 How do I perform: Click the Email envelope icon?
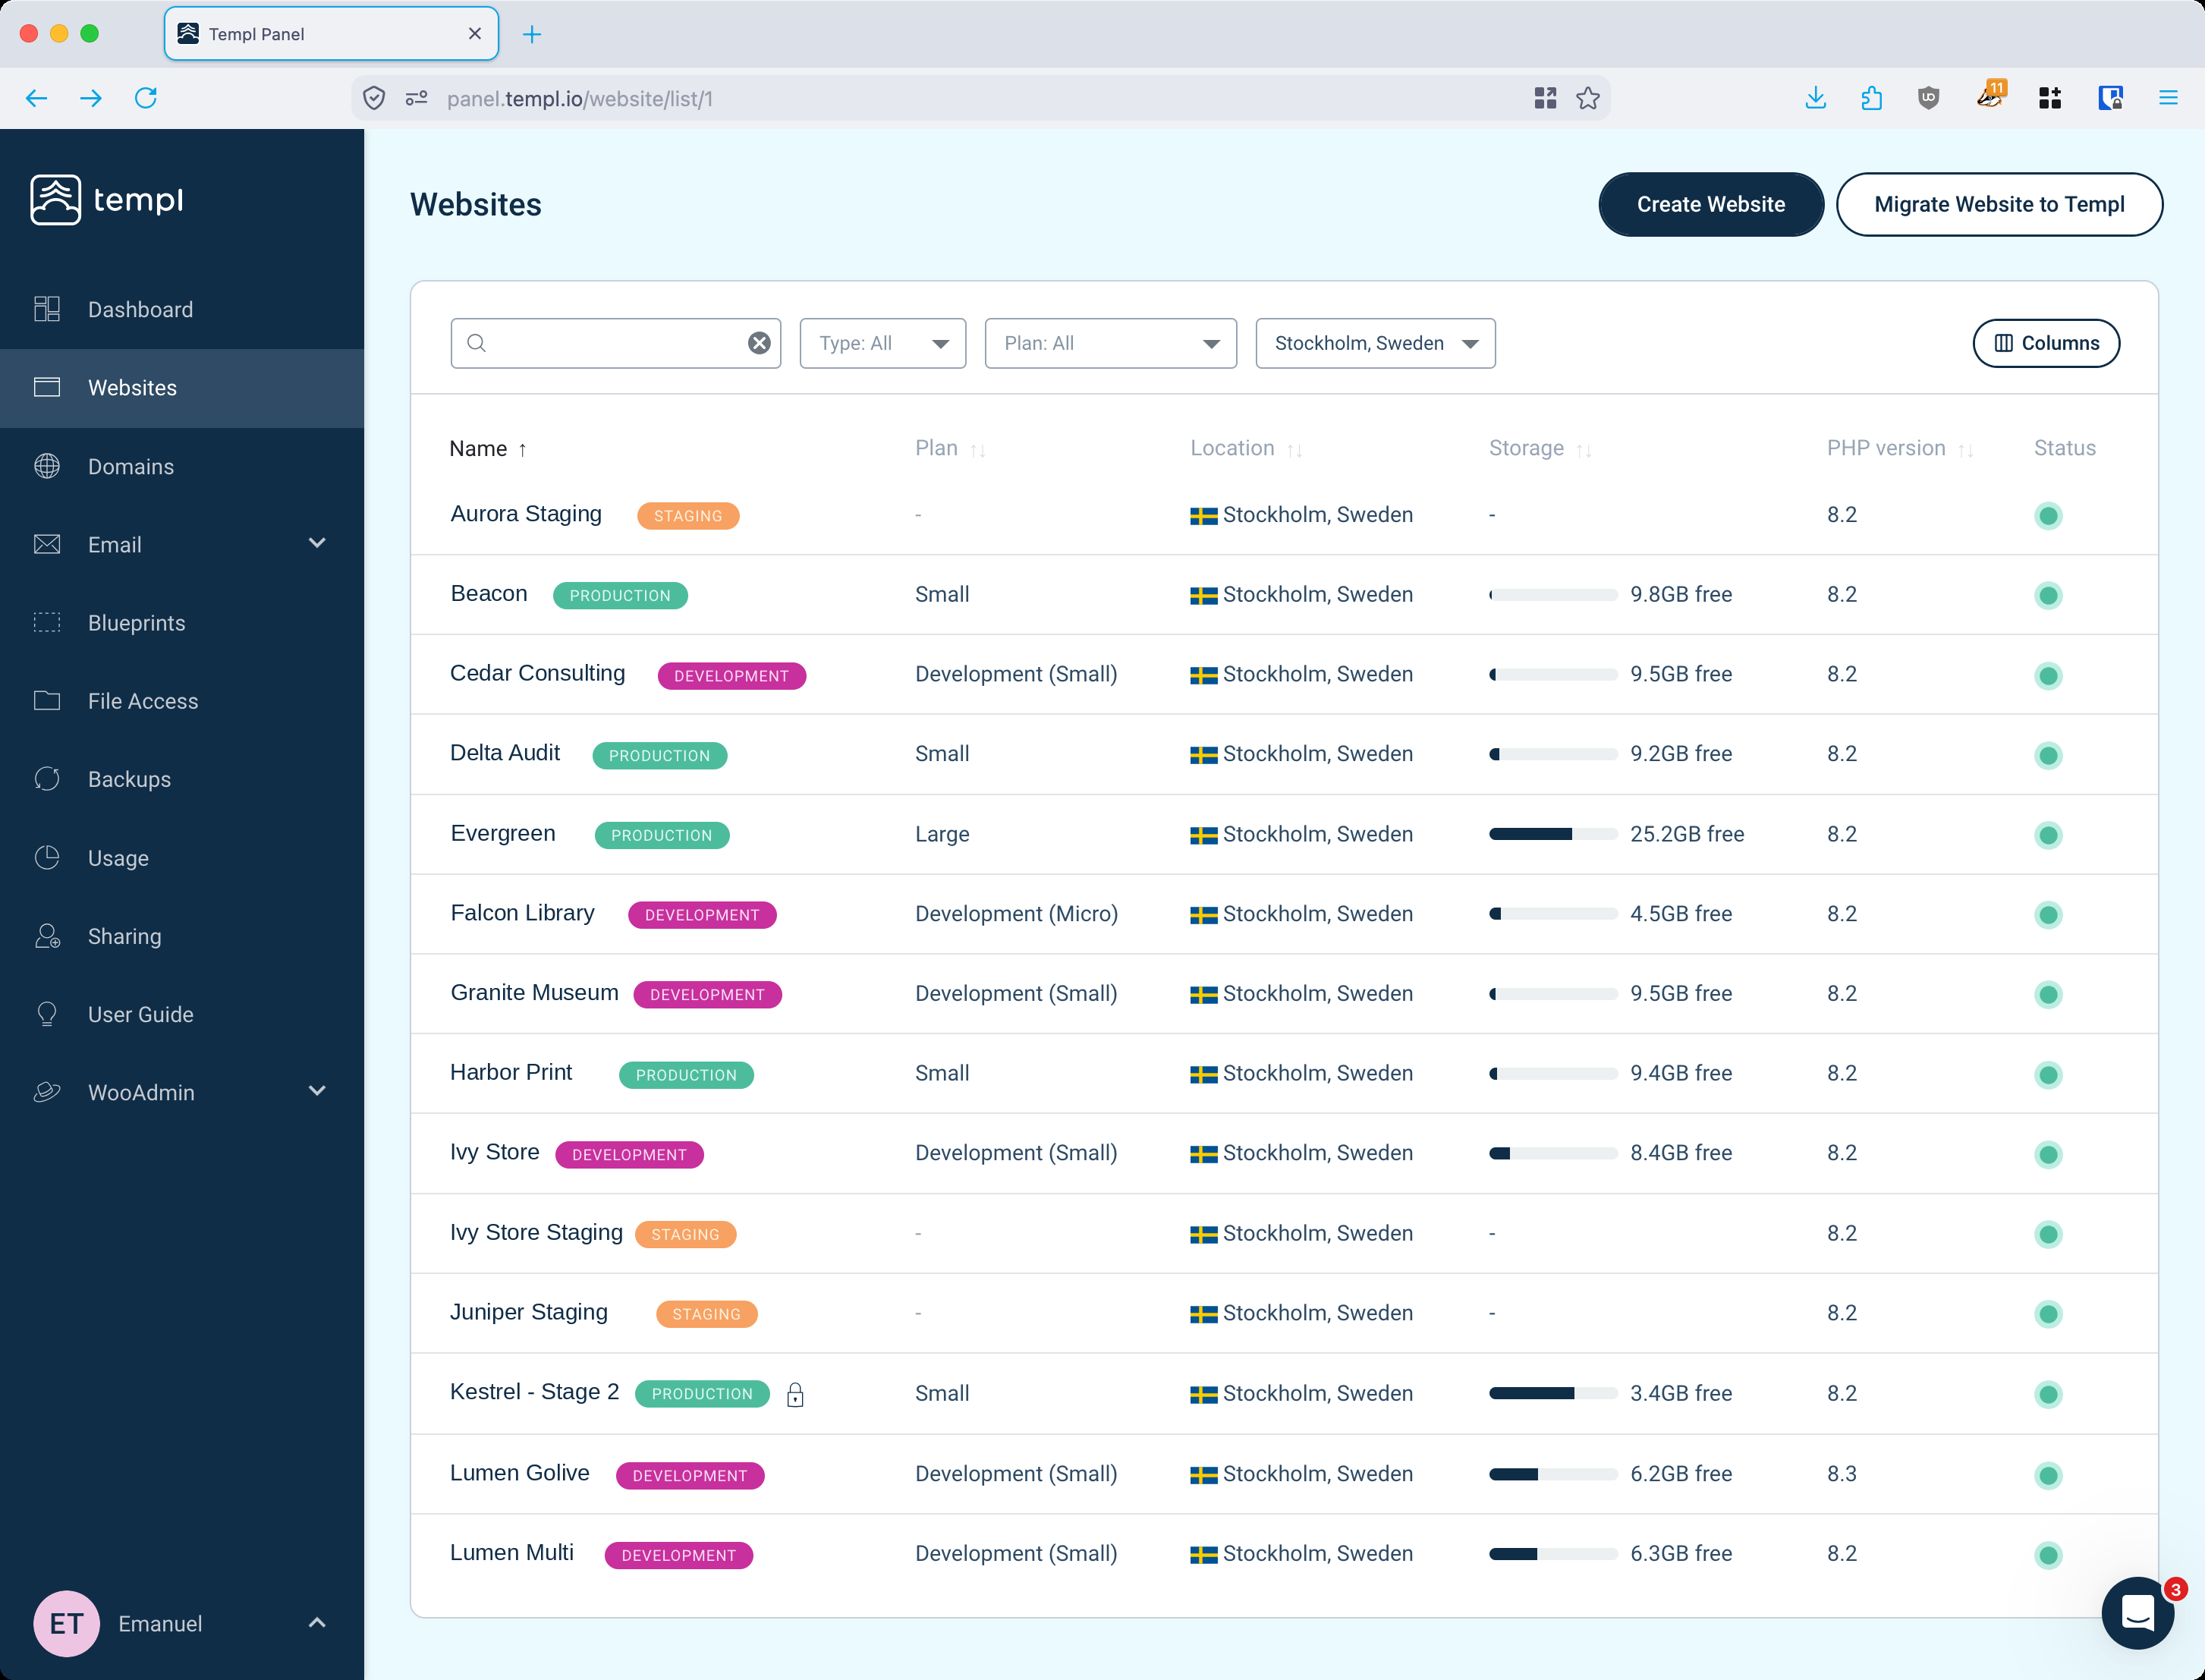coord(47,544)
